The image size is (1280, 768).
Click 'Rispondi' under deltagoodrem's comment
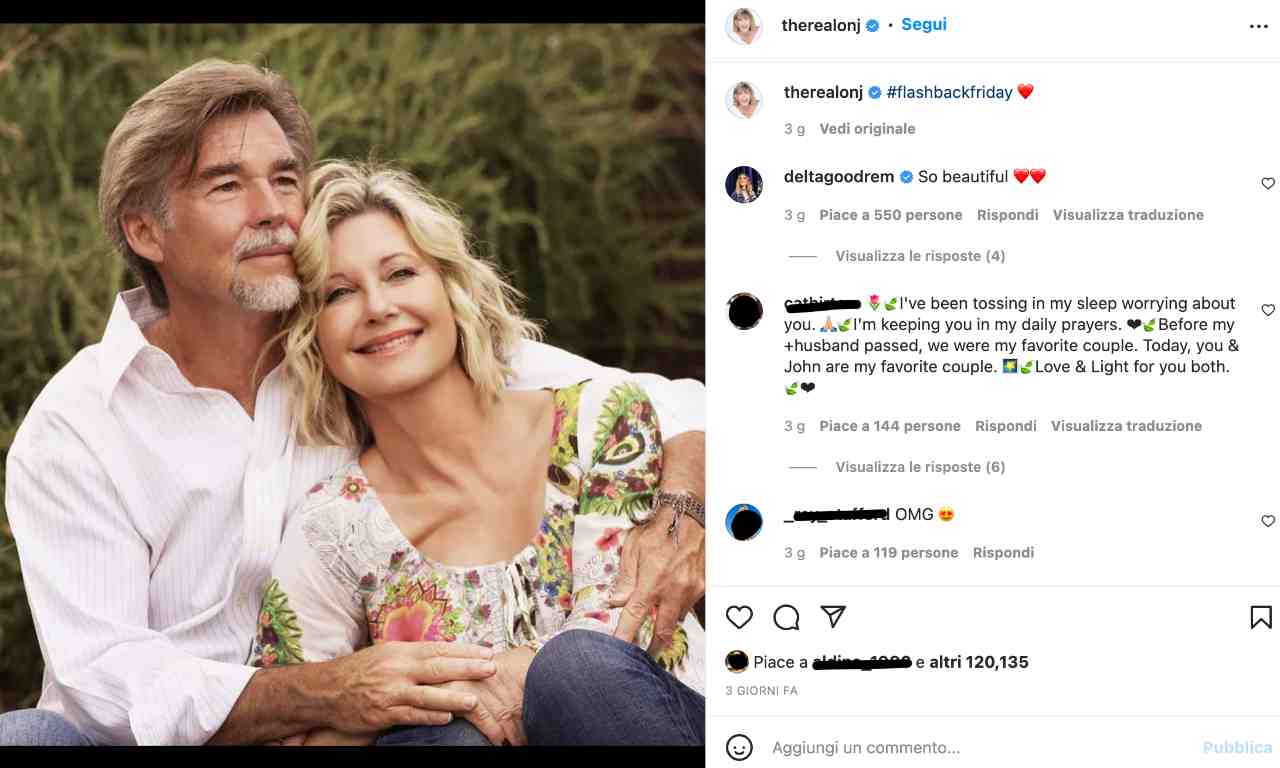(1007, 215)
